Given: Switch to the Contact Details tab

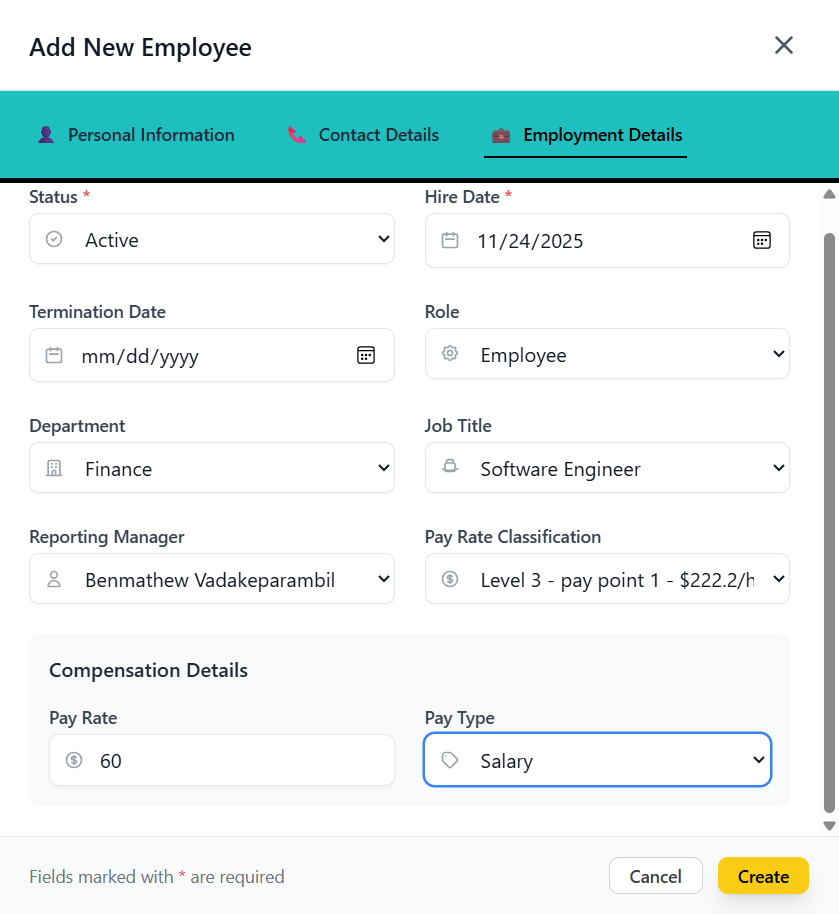Looking at the screenshot, I should (x=378, y=135).
